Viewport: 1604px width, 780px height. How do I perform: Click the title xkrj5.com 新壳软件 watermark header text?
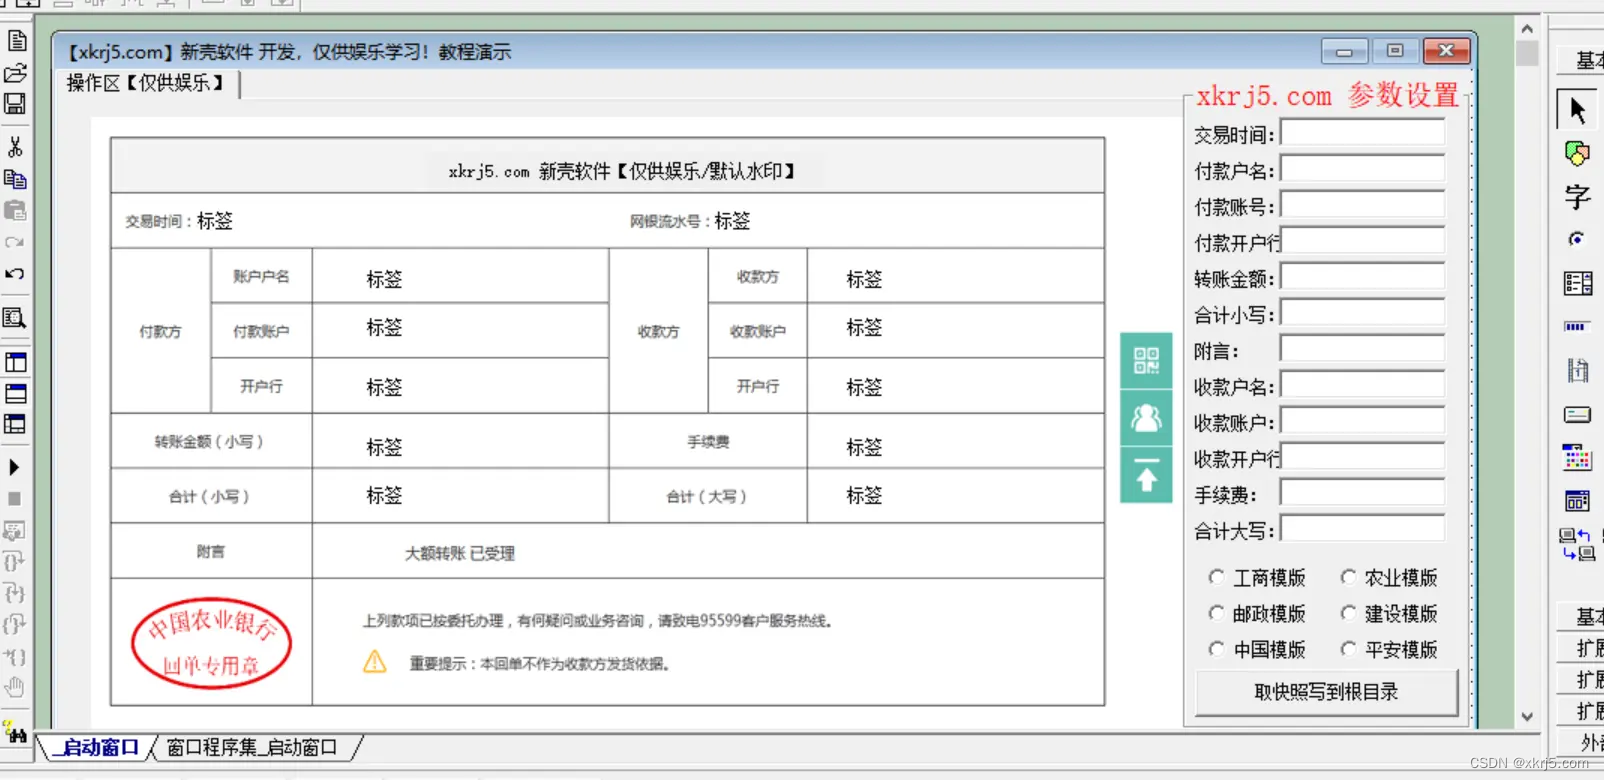coord(622,172)
